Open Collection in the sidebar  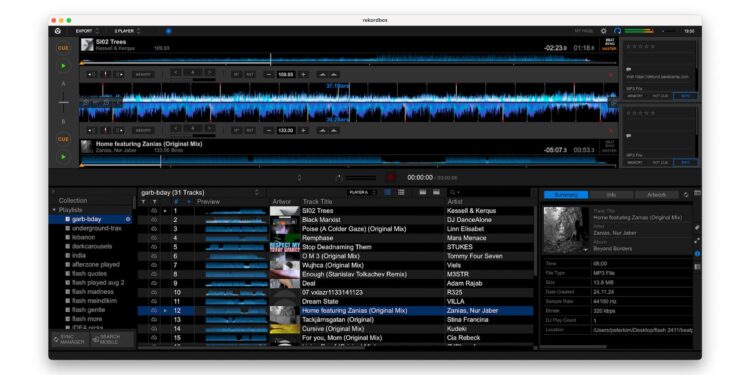pyautogui.click(x=73, y=200)
